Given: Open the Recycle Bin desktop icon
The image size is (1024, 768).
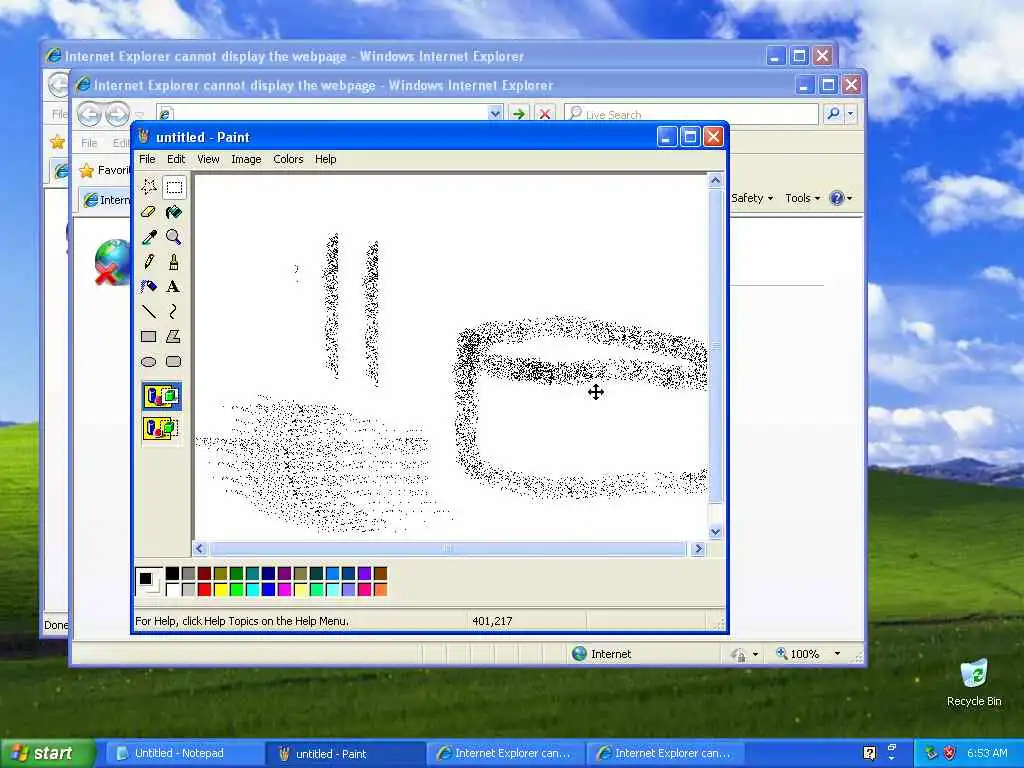Looking at the screenshot, I should (x=974, y=683).
